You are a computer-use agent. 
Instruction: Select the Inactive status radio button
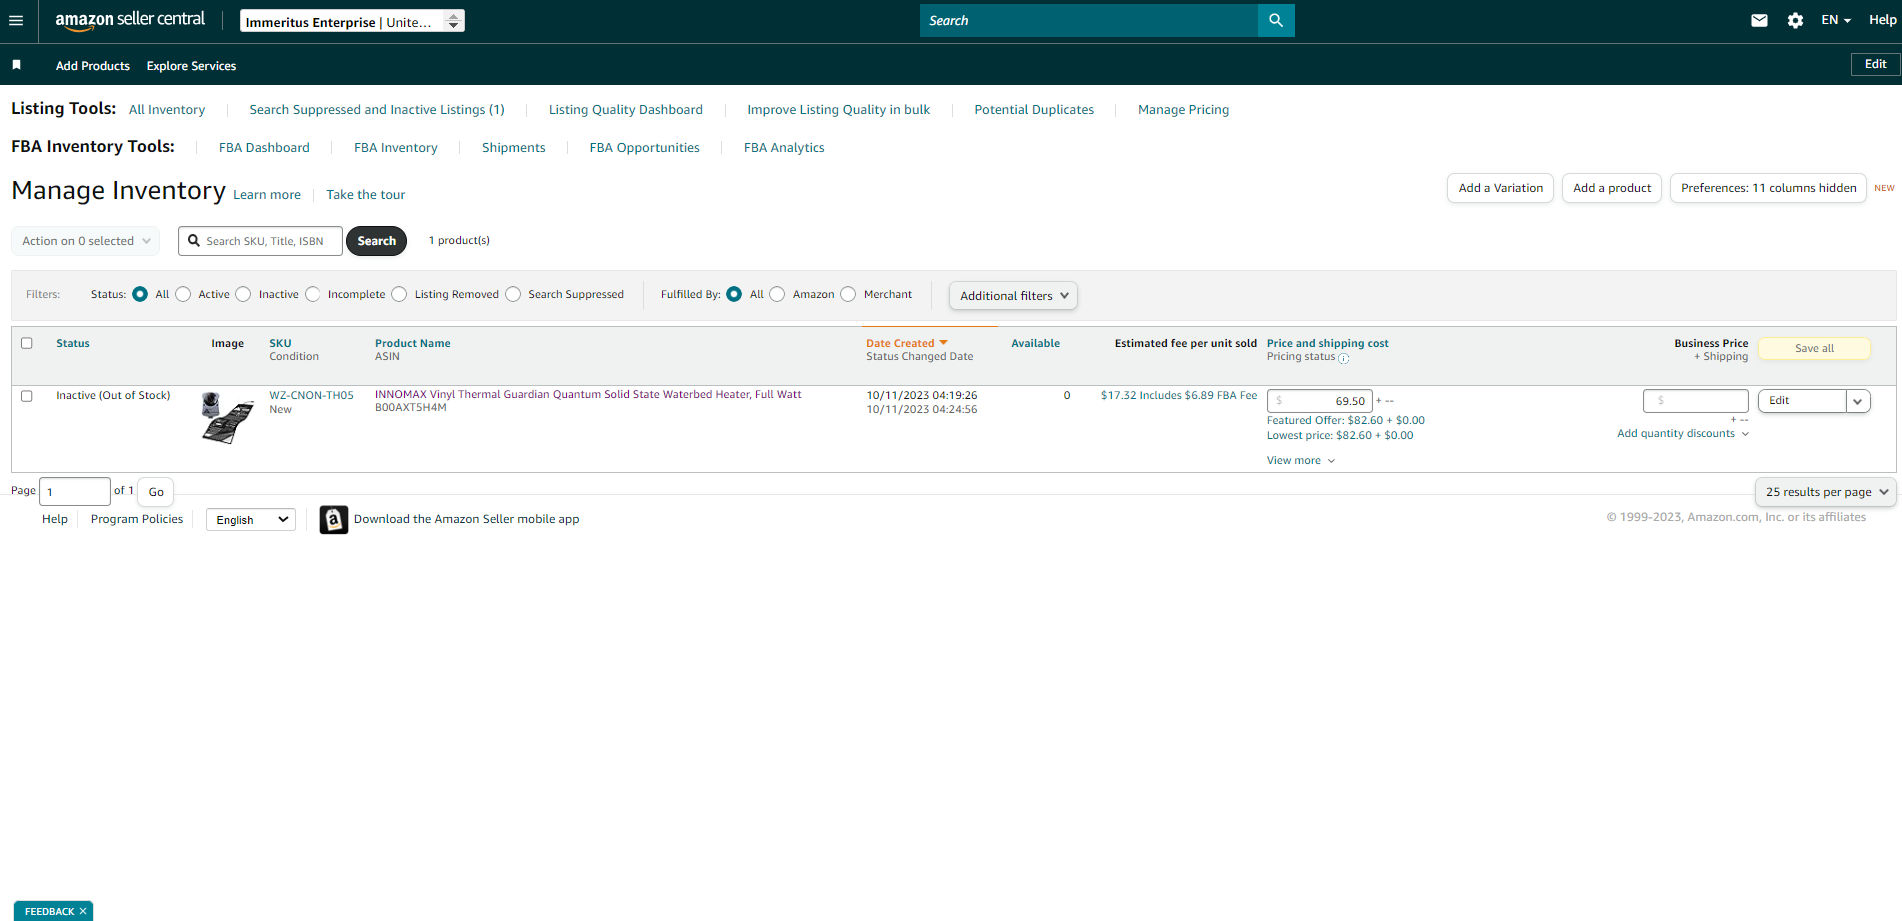(243, 294)
